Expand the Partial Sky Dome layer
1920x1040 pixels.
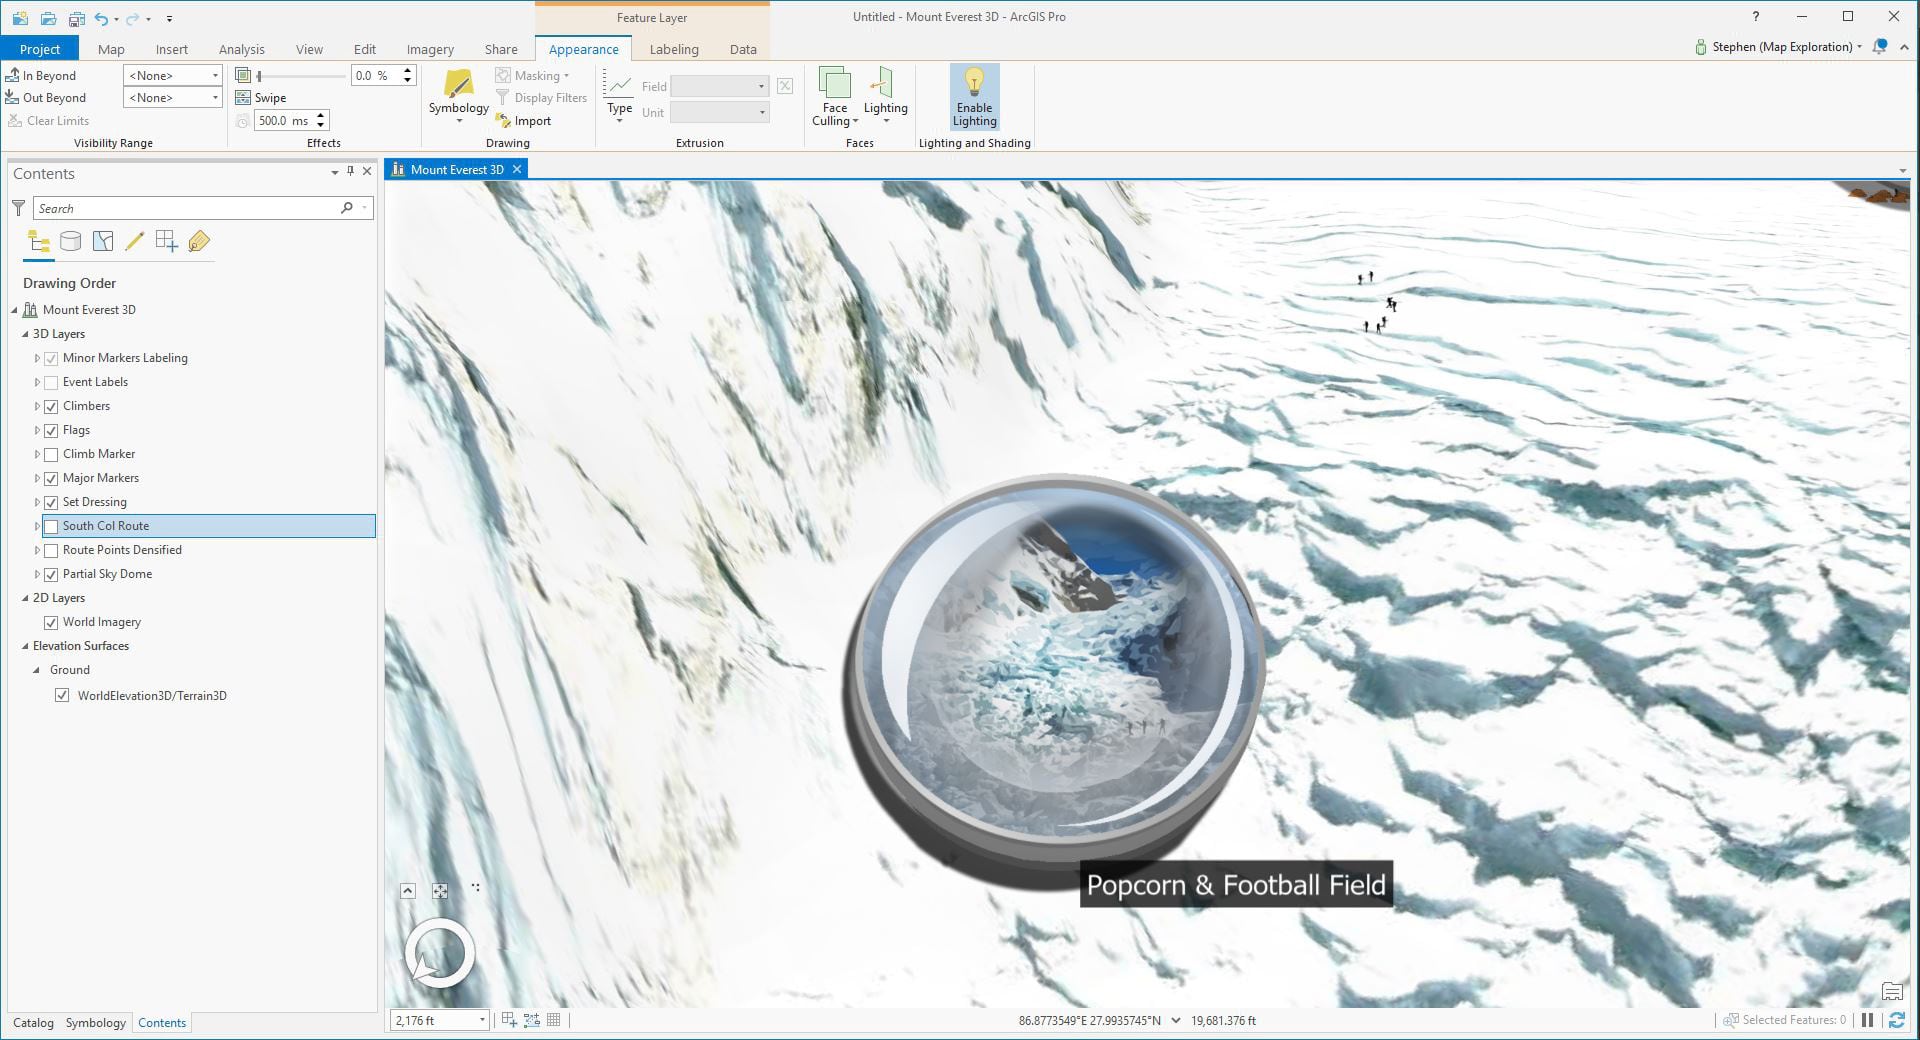37,574
